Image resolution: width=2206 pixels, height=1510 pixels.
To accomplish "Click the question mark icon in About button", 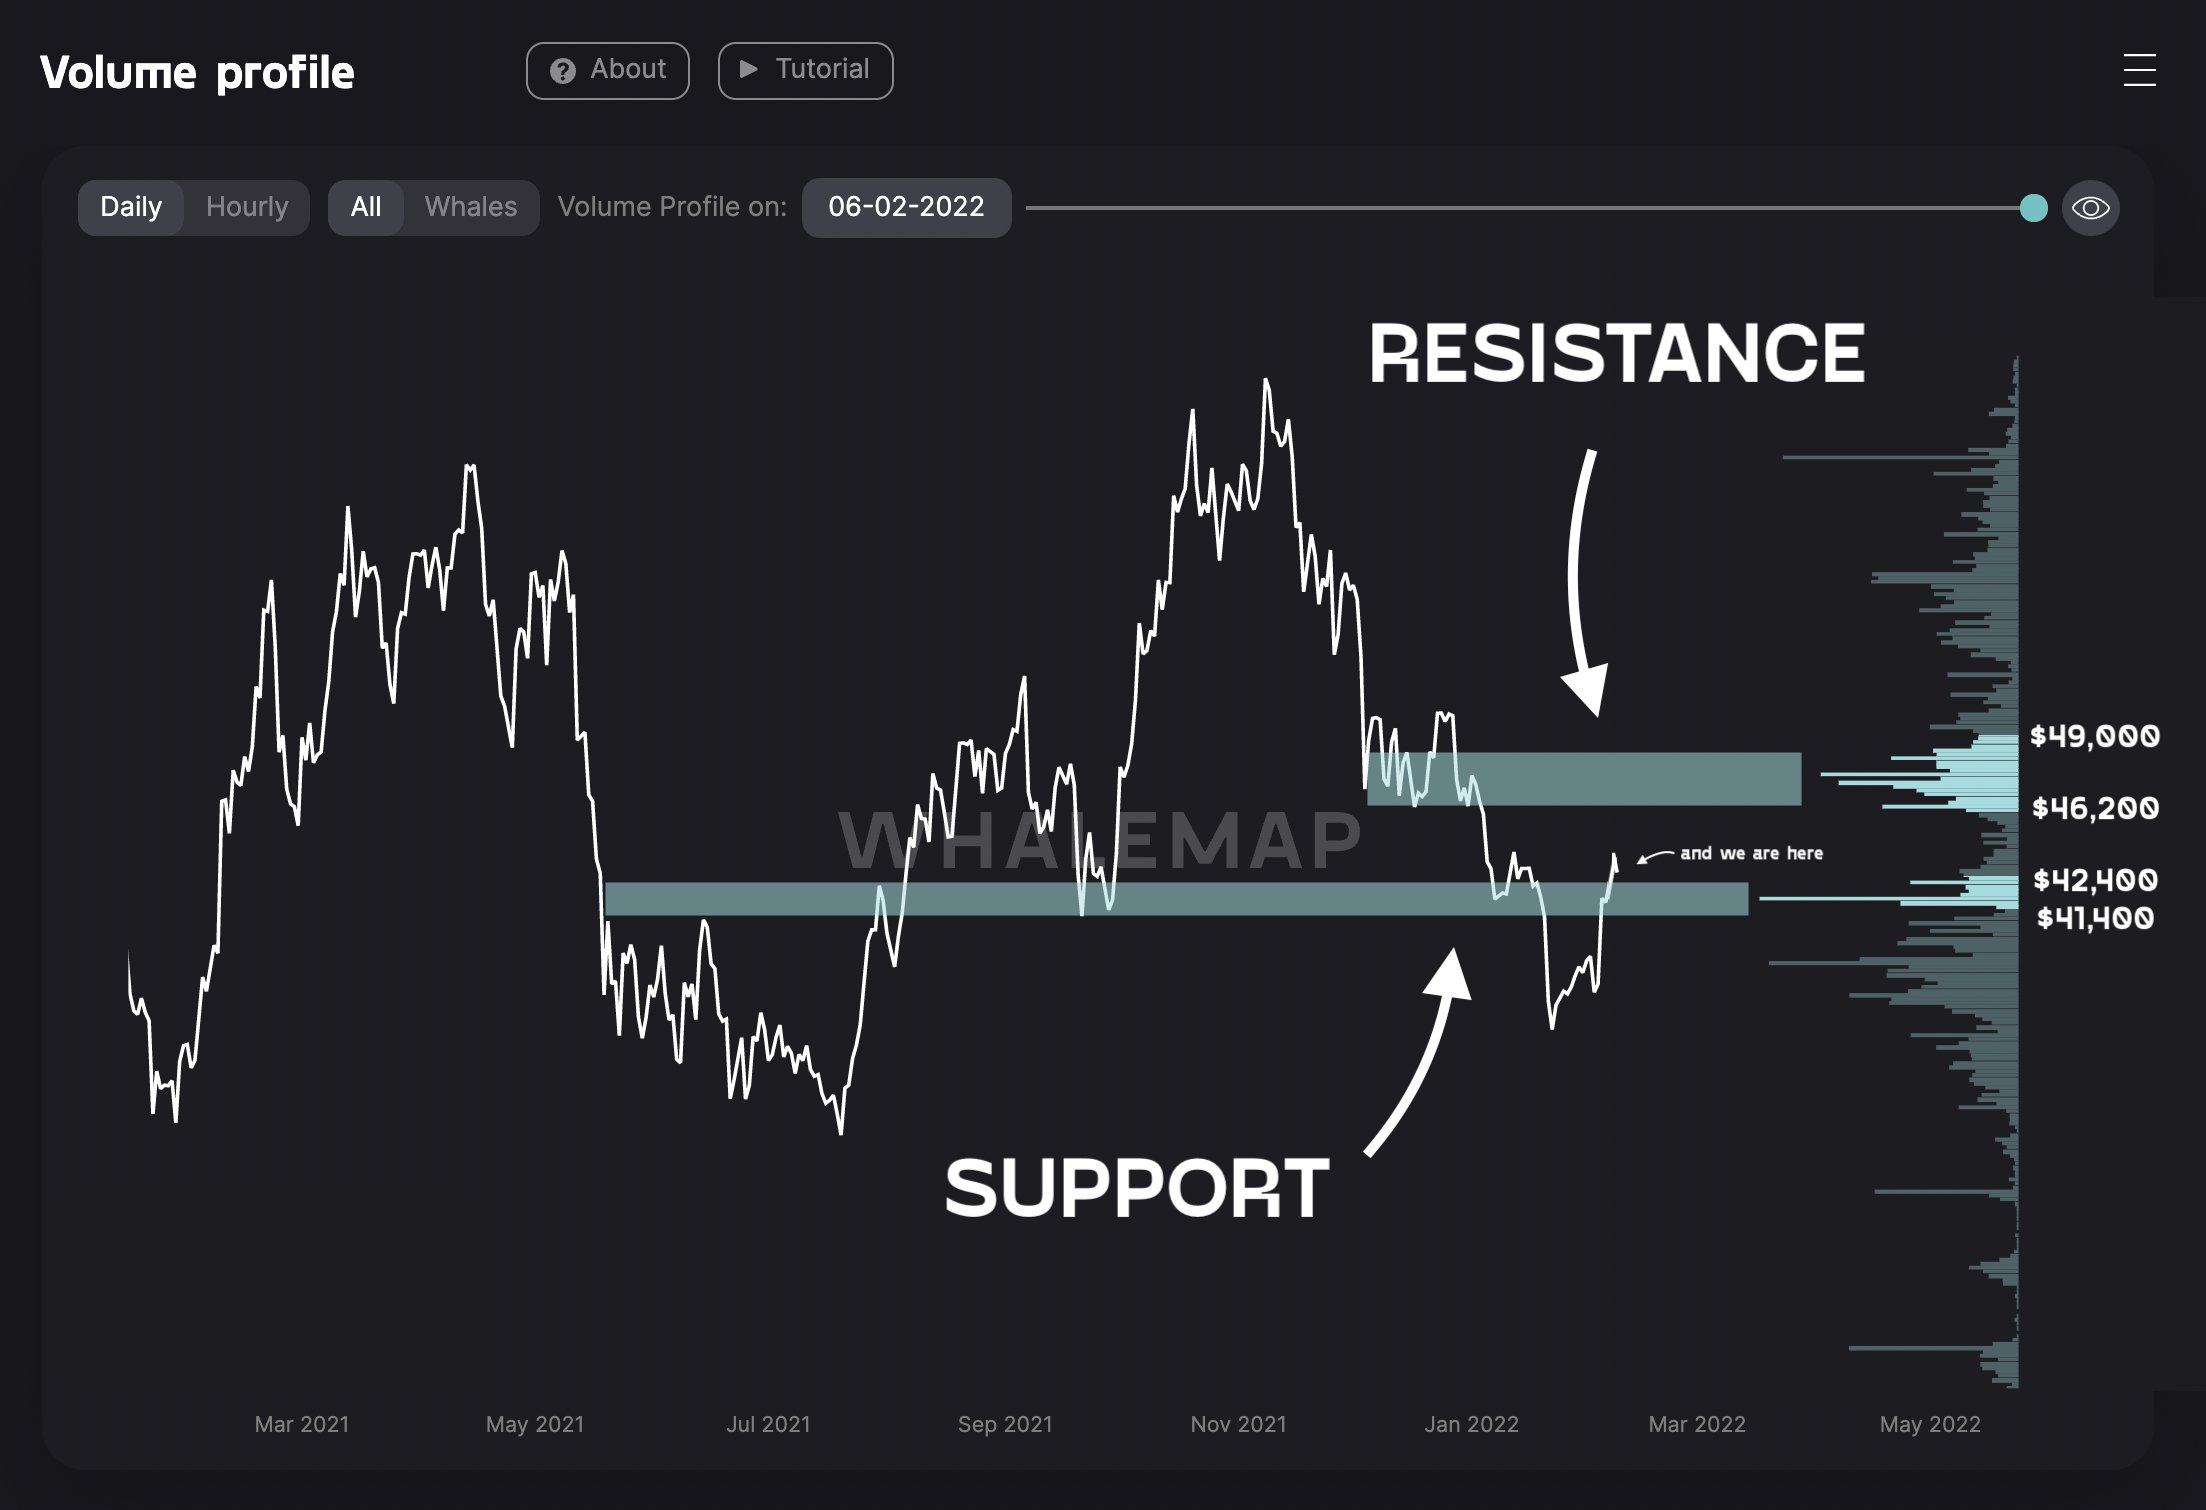I will coord(563,70).
